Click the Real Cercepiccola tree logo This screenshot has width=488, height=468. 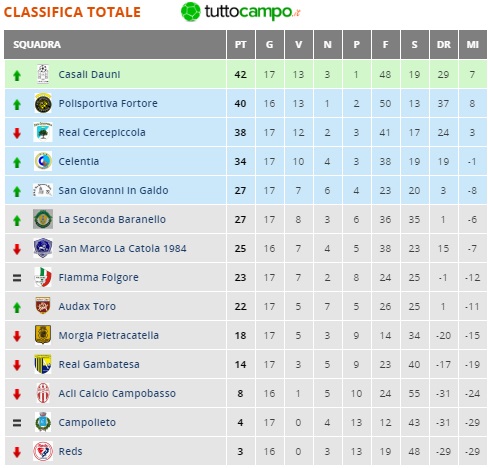tap(43, 132)
